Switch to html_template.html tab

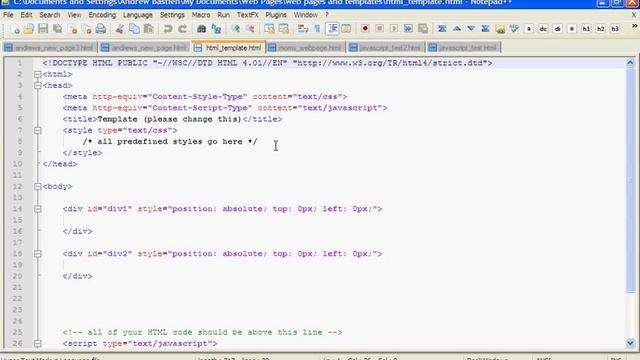[229, 47]
